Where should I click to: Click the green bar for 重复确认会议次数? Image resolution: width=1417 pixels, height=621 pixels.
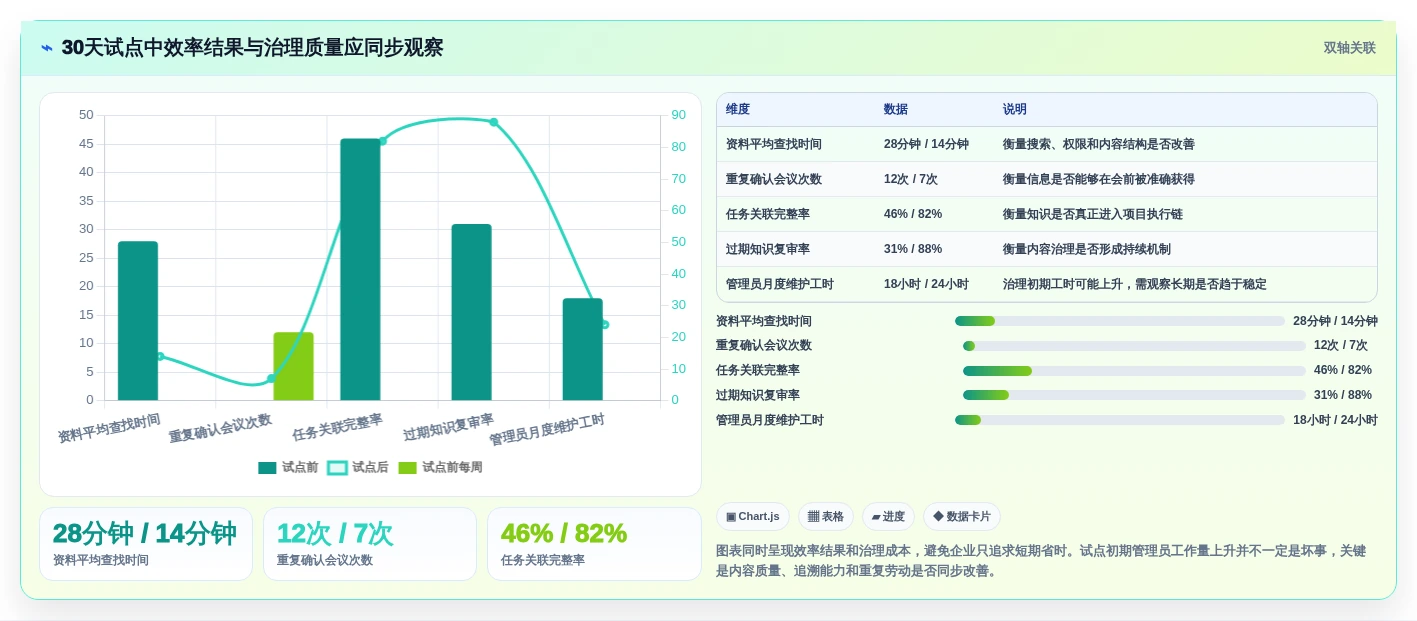pyautogui.click(x=293, y=366)
